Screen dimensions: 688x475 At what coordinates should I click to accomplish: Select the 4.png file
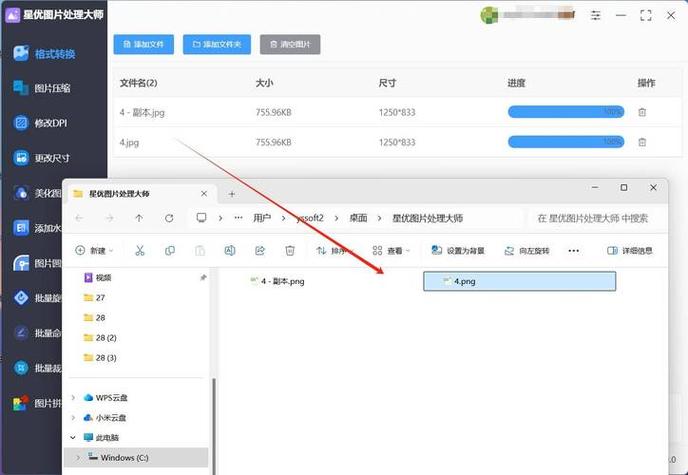pos(520,281)
